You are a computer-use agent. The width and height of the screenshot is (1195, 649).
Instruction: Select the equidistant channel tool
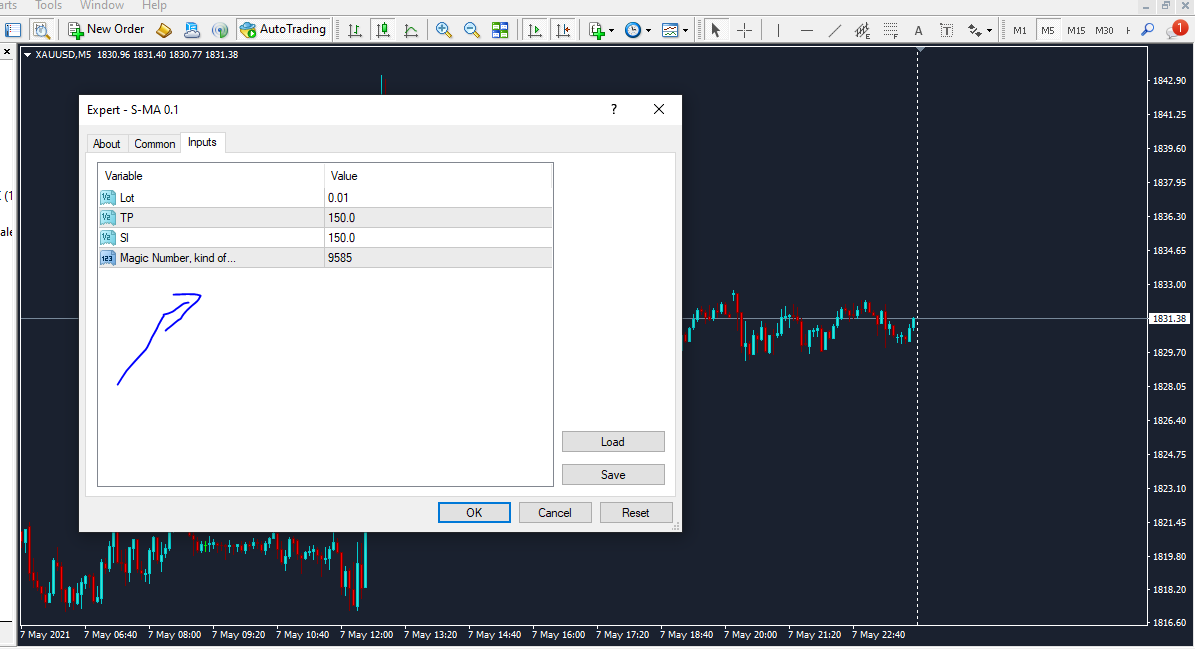click(x=863, y=30)
